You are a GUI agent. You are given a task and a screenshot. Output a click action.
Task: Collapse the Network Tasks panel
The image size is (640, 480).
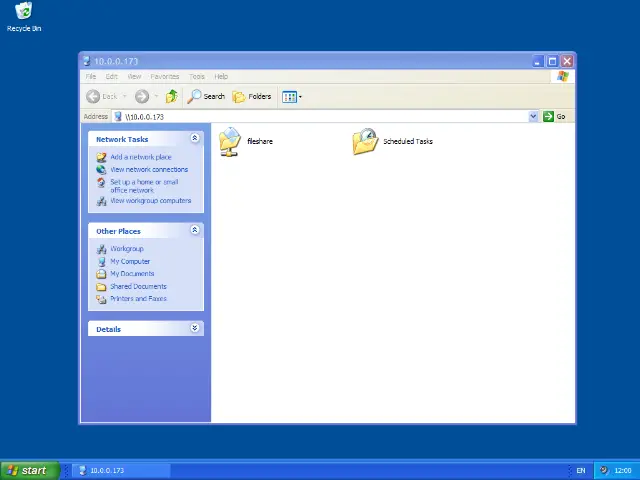pyautogui.click(x=195, y=138)
